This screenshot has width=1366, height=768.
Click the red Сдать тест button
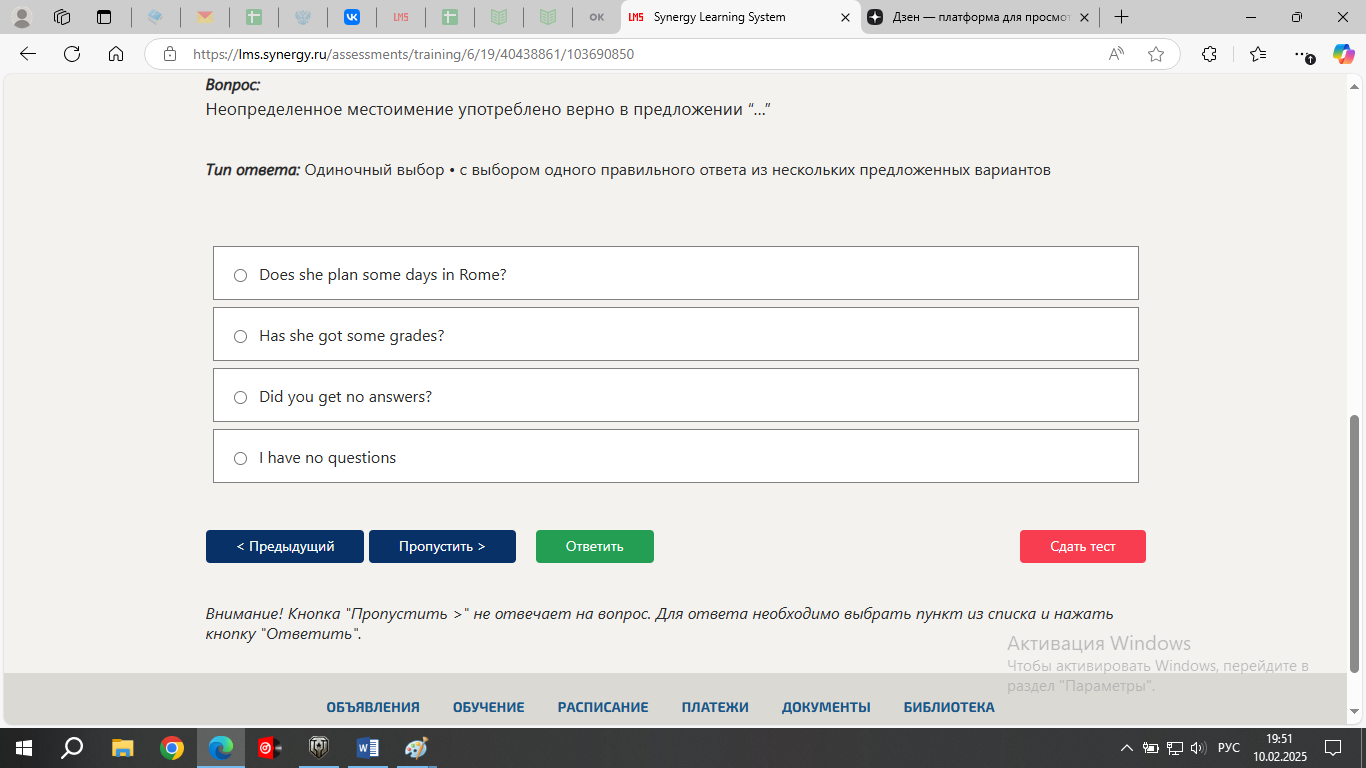point(1082,546)
